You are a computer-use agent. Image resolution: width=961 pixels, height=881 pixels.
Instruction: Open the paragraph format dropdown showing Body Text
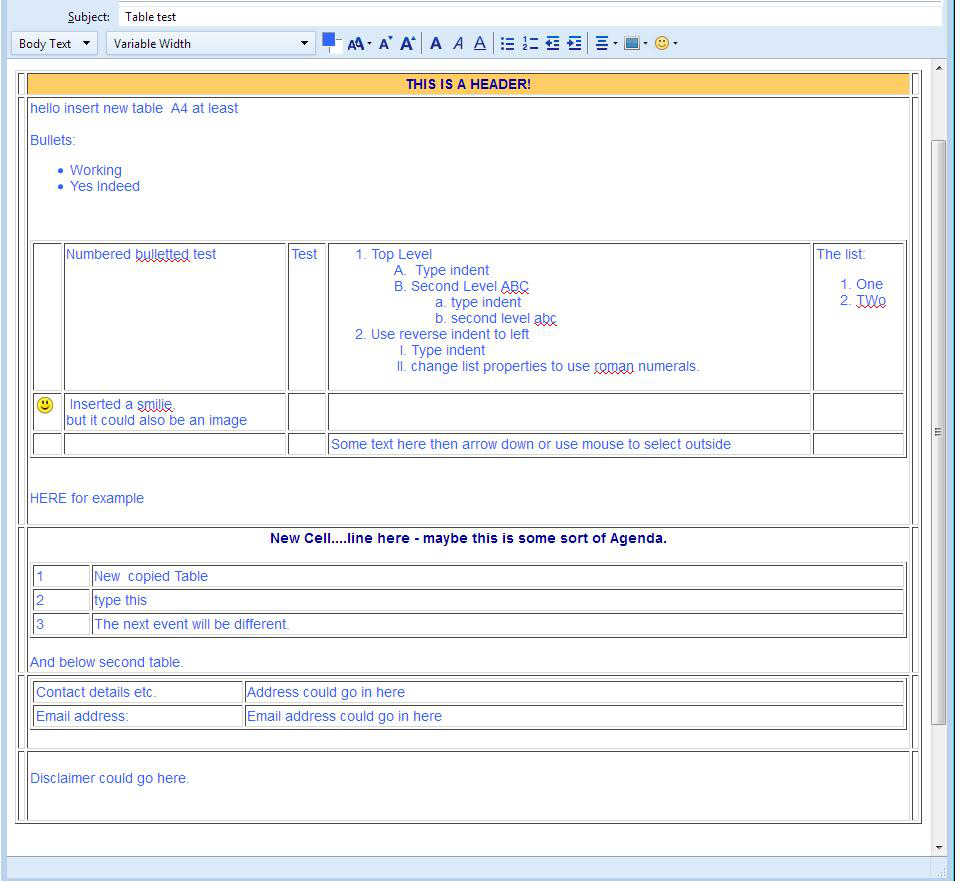(x=54, y=43)
